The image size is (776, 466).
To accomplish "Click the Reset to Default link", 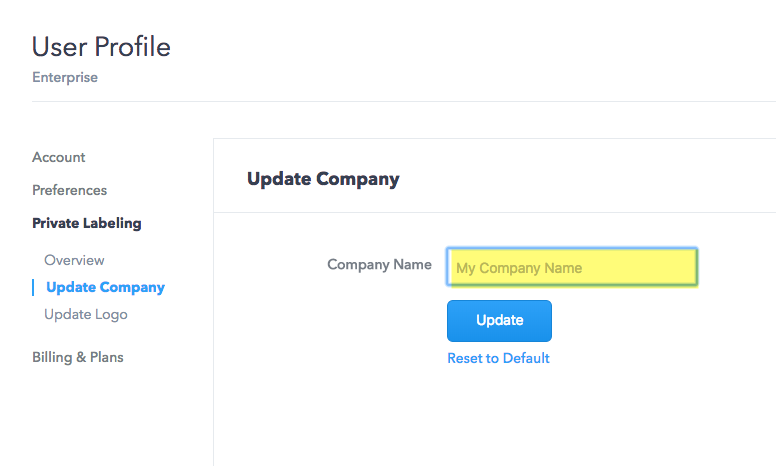I will (498, 358).
